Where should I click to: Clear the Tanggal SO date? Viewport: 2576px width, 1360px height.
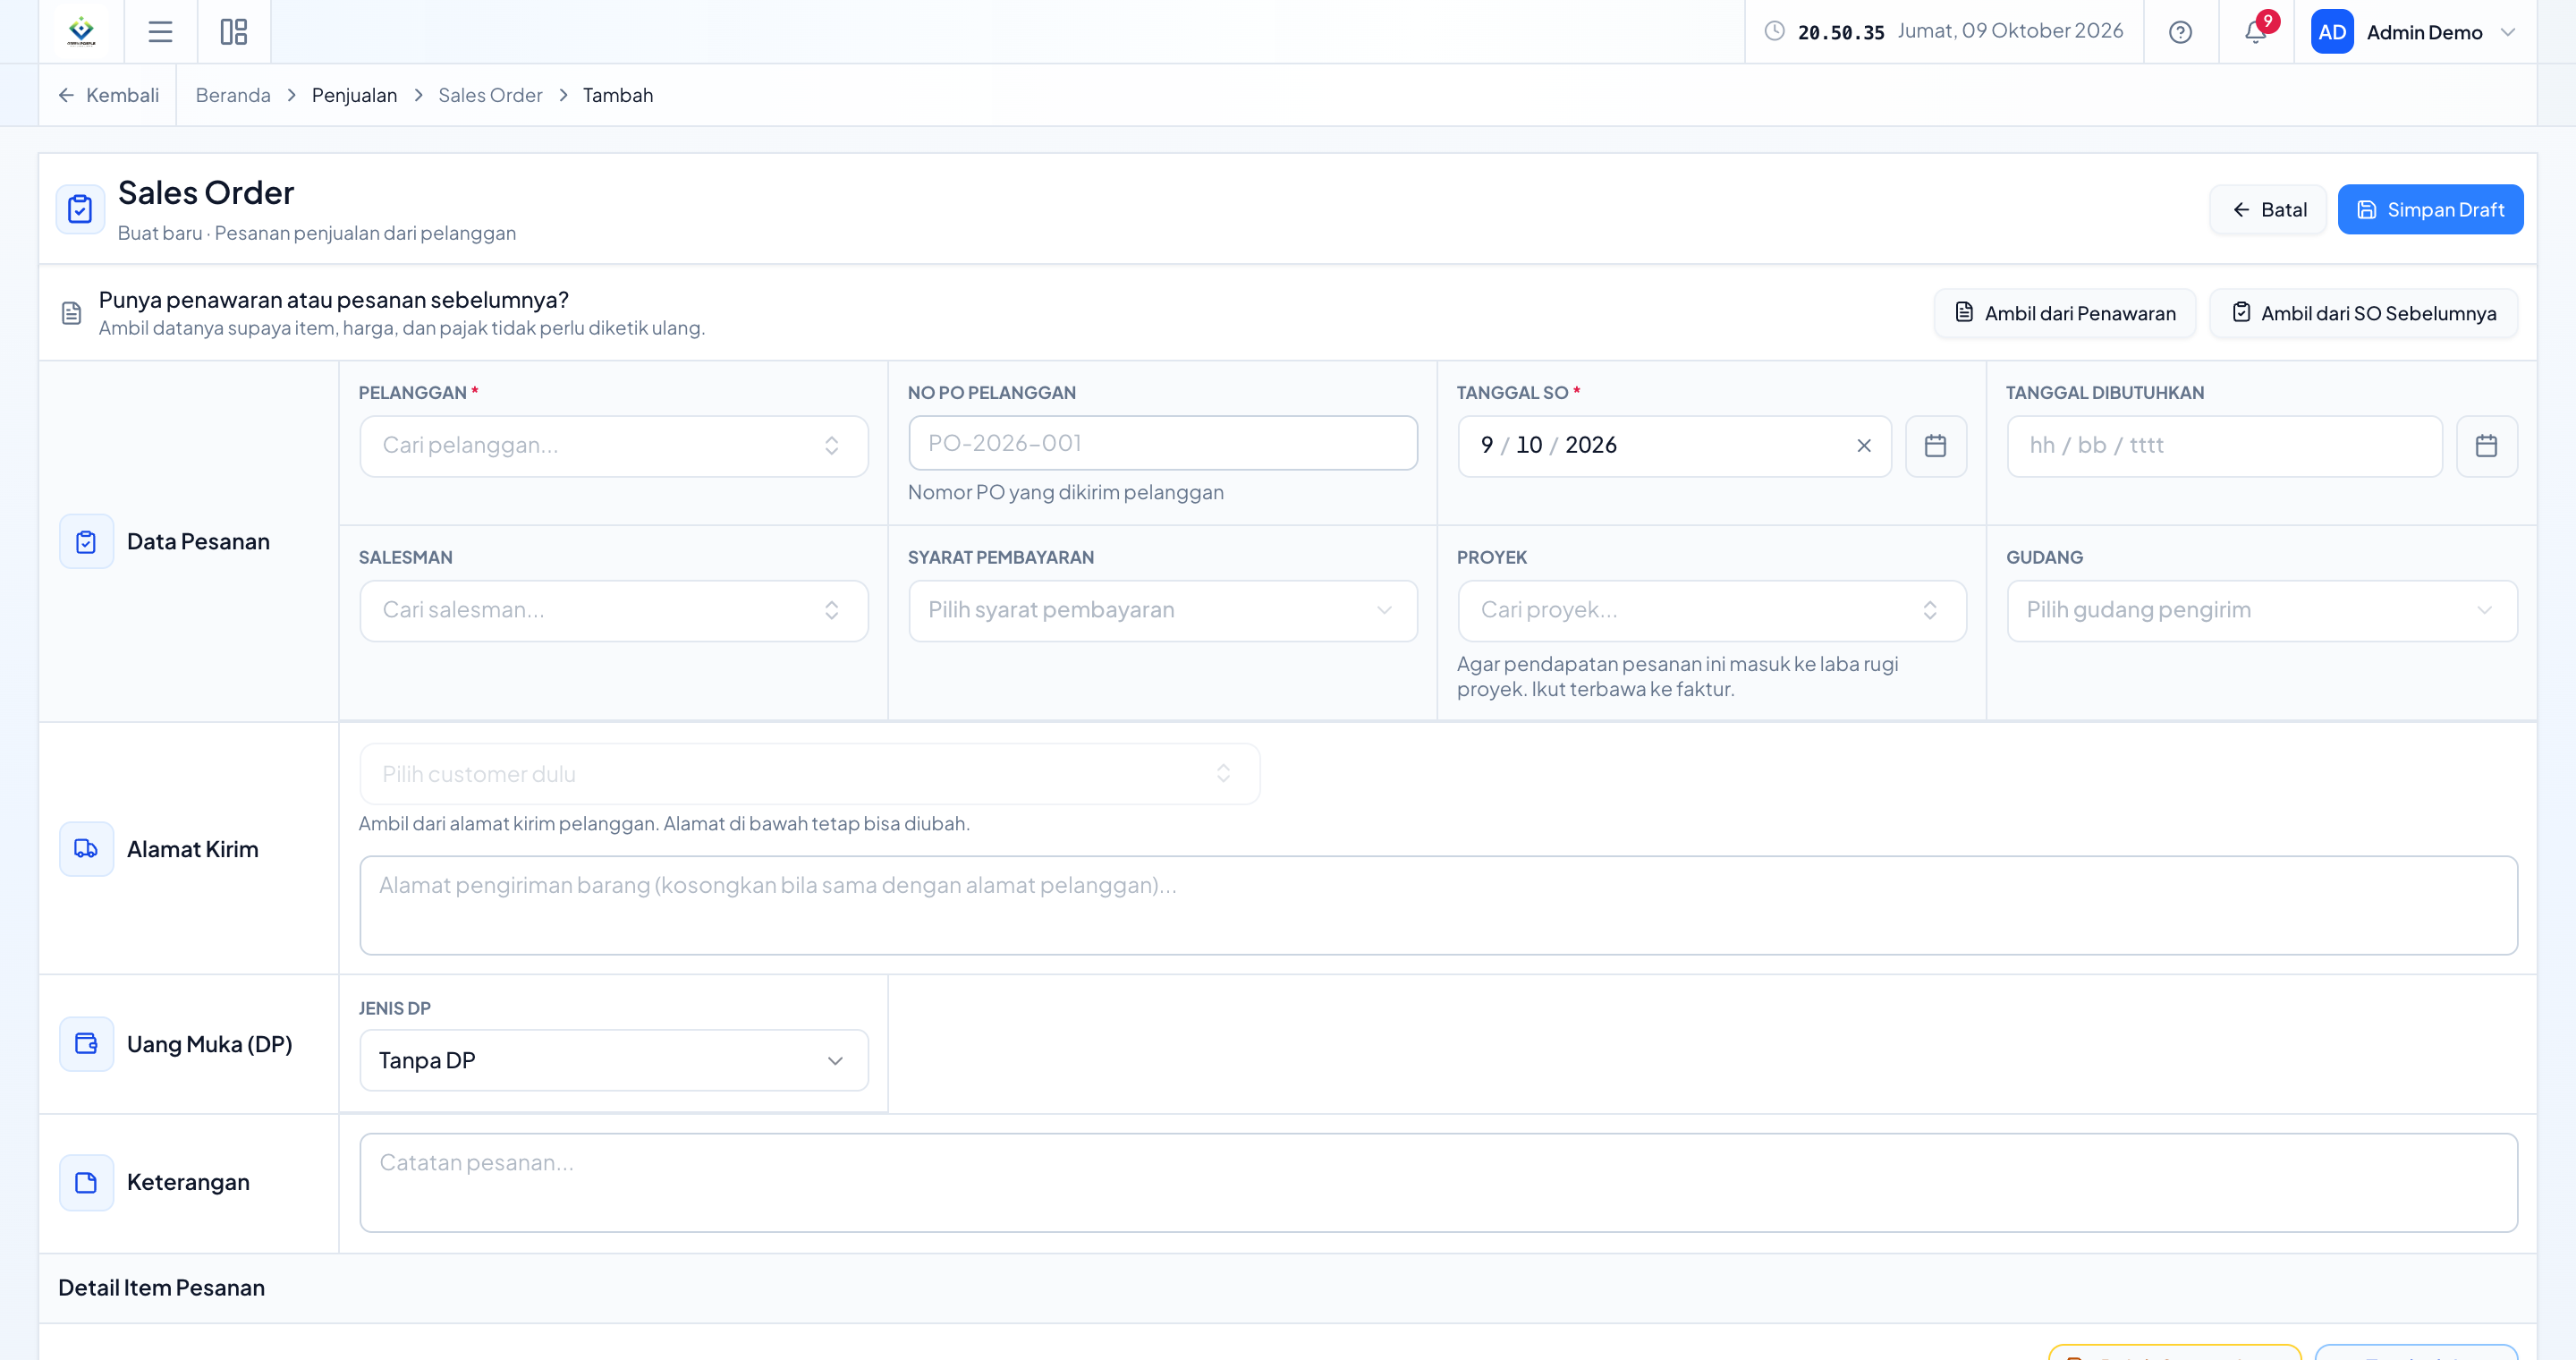point(1864,446)
